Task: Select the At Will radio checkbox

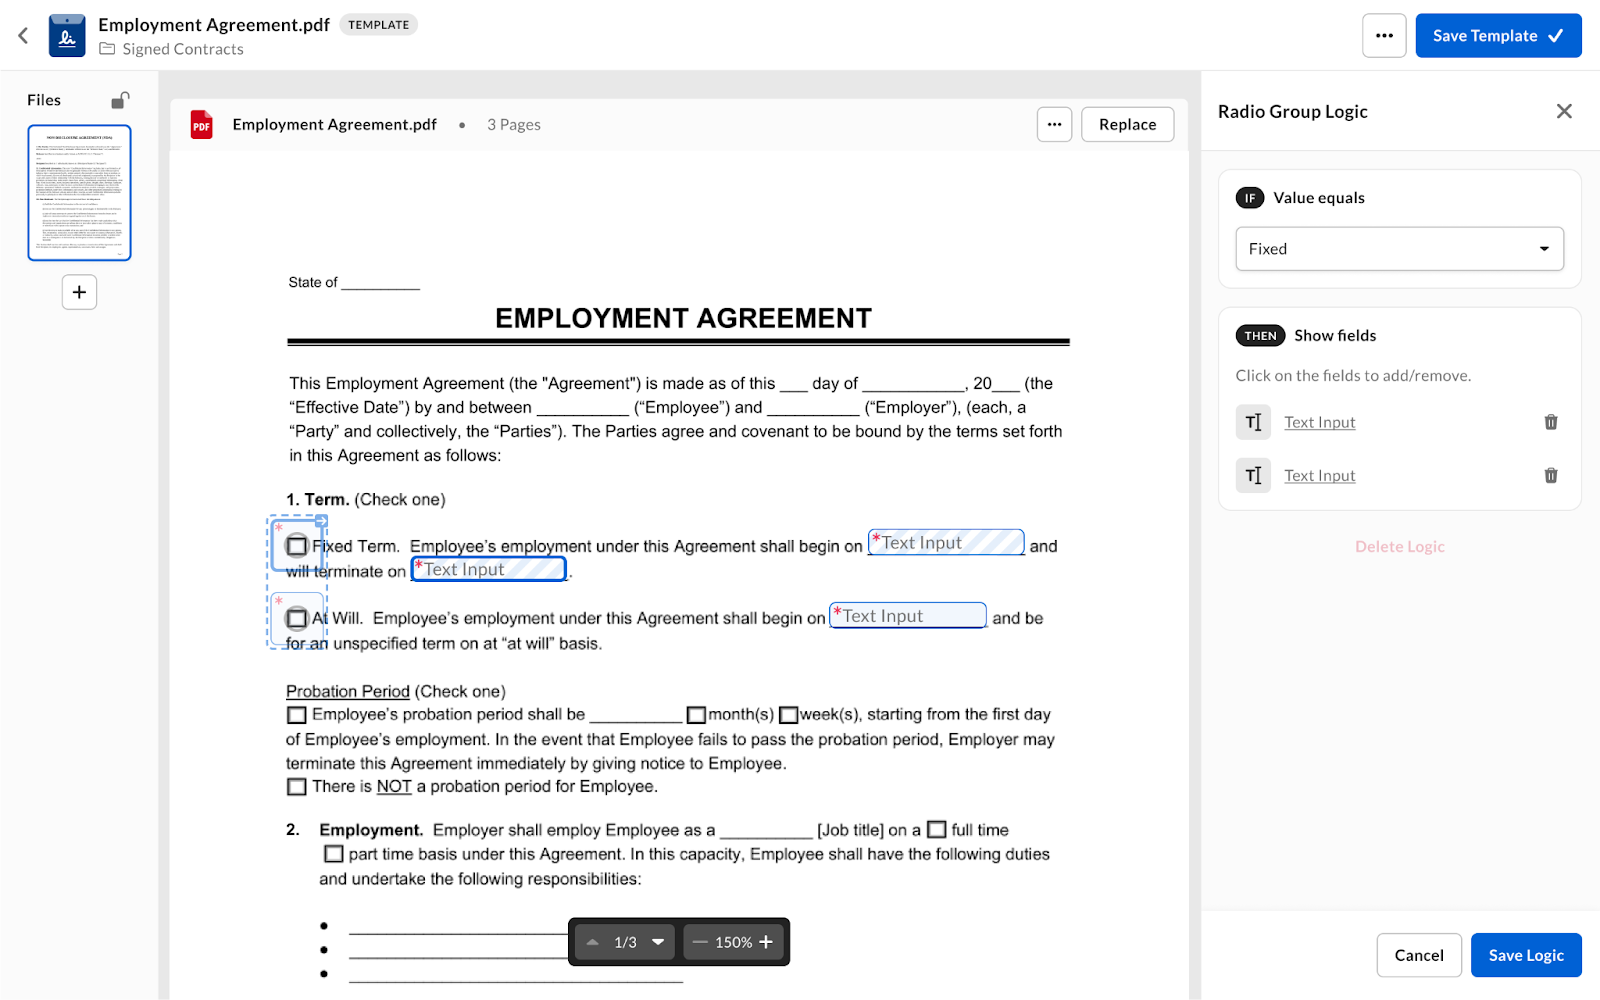Action: click(296, 618)
